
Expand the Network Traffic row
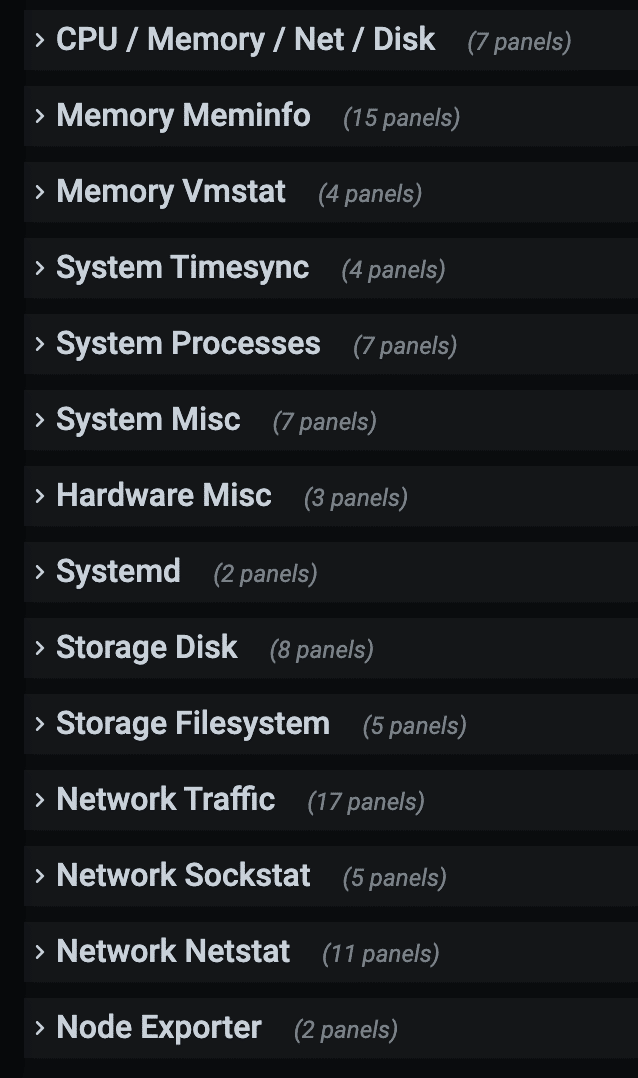coord(166,799)
